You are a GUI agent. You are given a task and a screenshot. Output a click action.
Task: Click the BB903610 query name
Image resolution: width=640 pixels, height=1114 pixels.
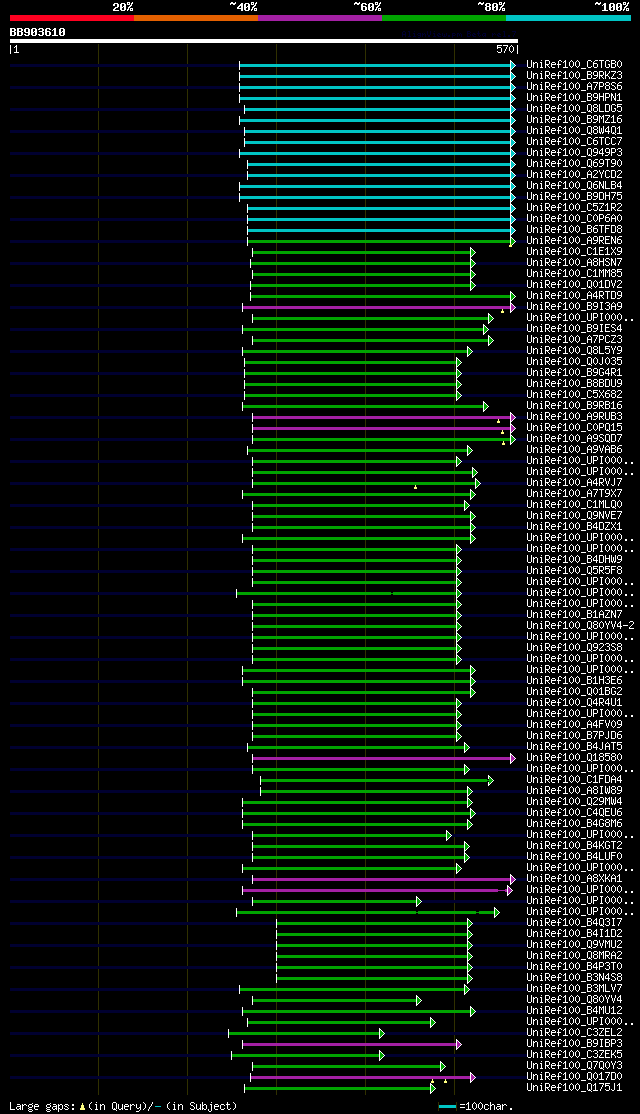click(38, 32)
